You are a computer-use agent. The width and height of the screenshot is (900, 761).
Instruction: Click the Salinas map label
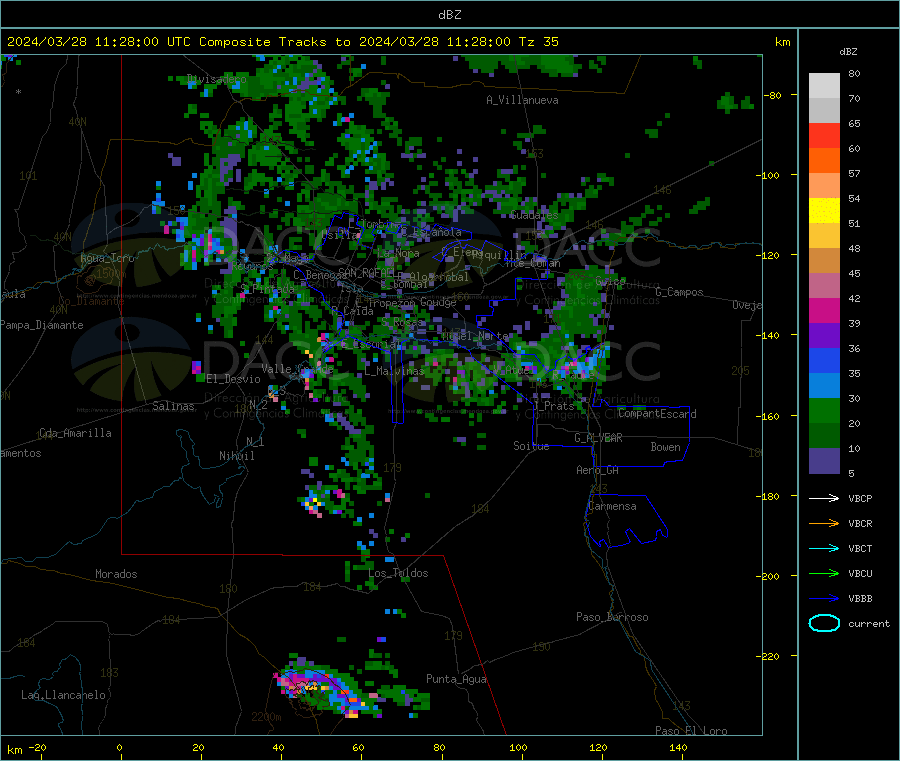[x=173, y=406]
